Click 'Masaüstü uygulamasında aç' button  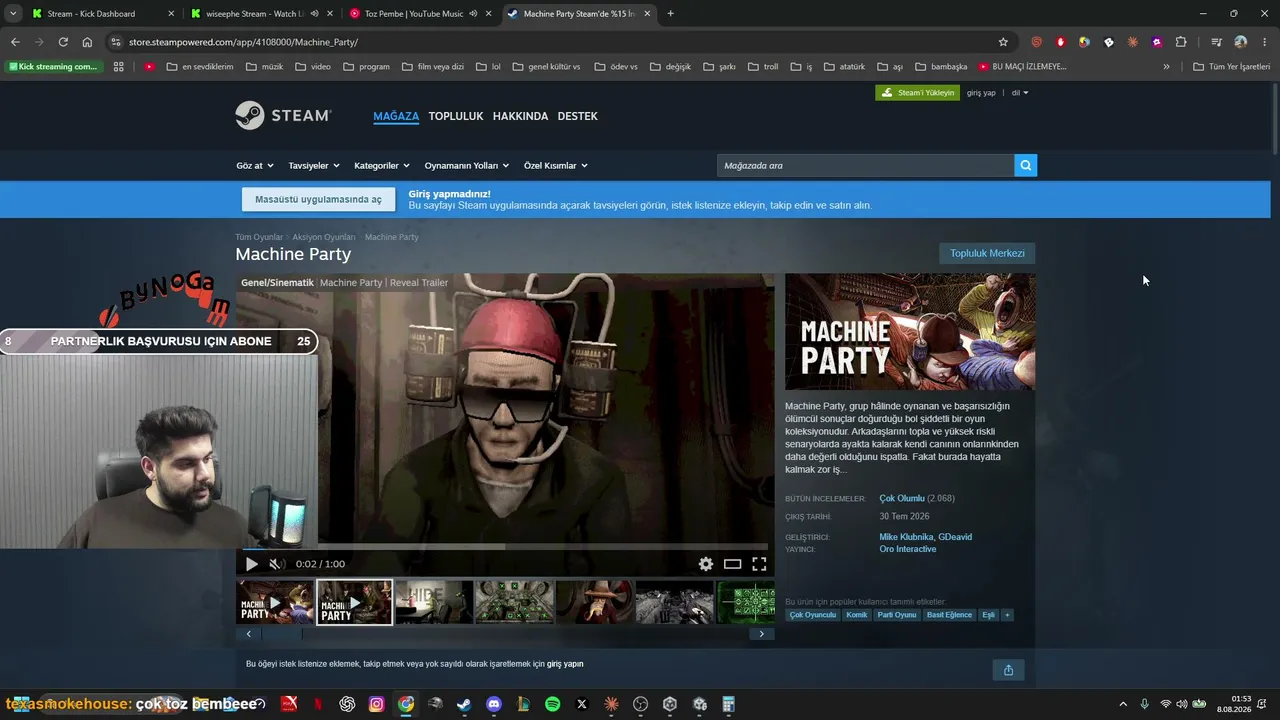(x=318, y=199)
